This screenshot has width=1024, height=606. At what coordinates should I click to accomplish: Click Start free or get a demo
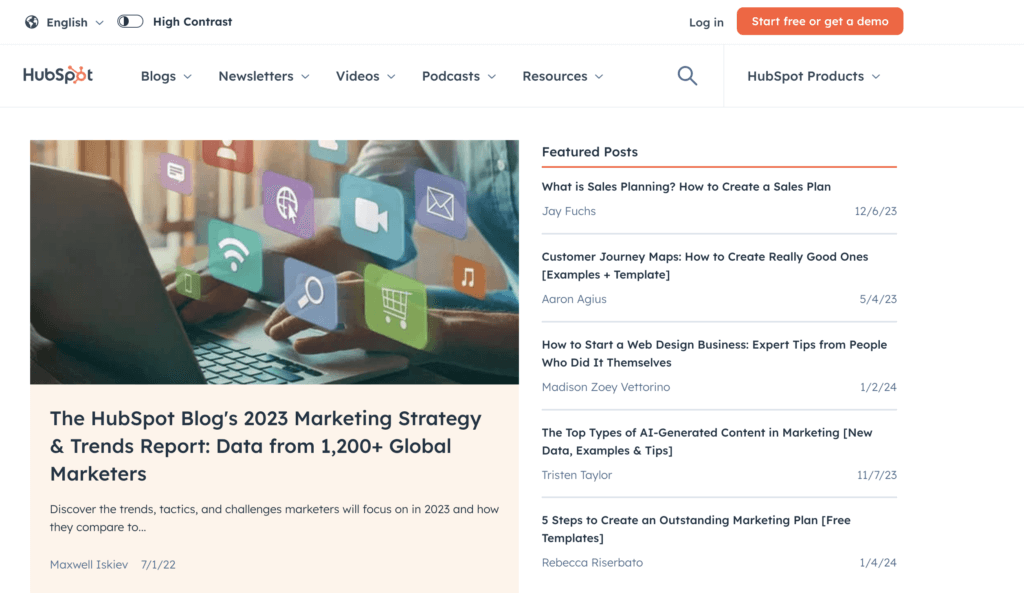coord(819,20)
